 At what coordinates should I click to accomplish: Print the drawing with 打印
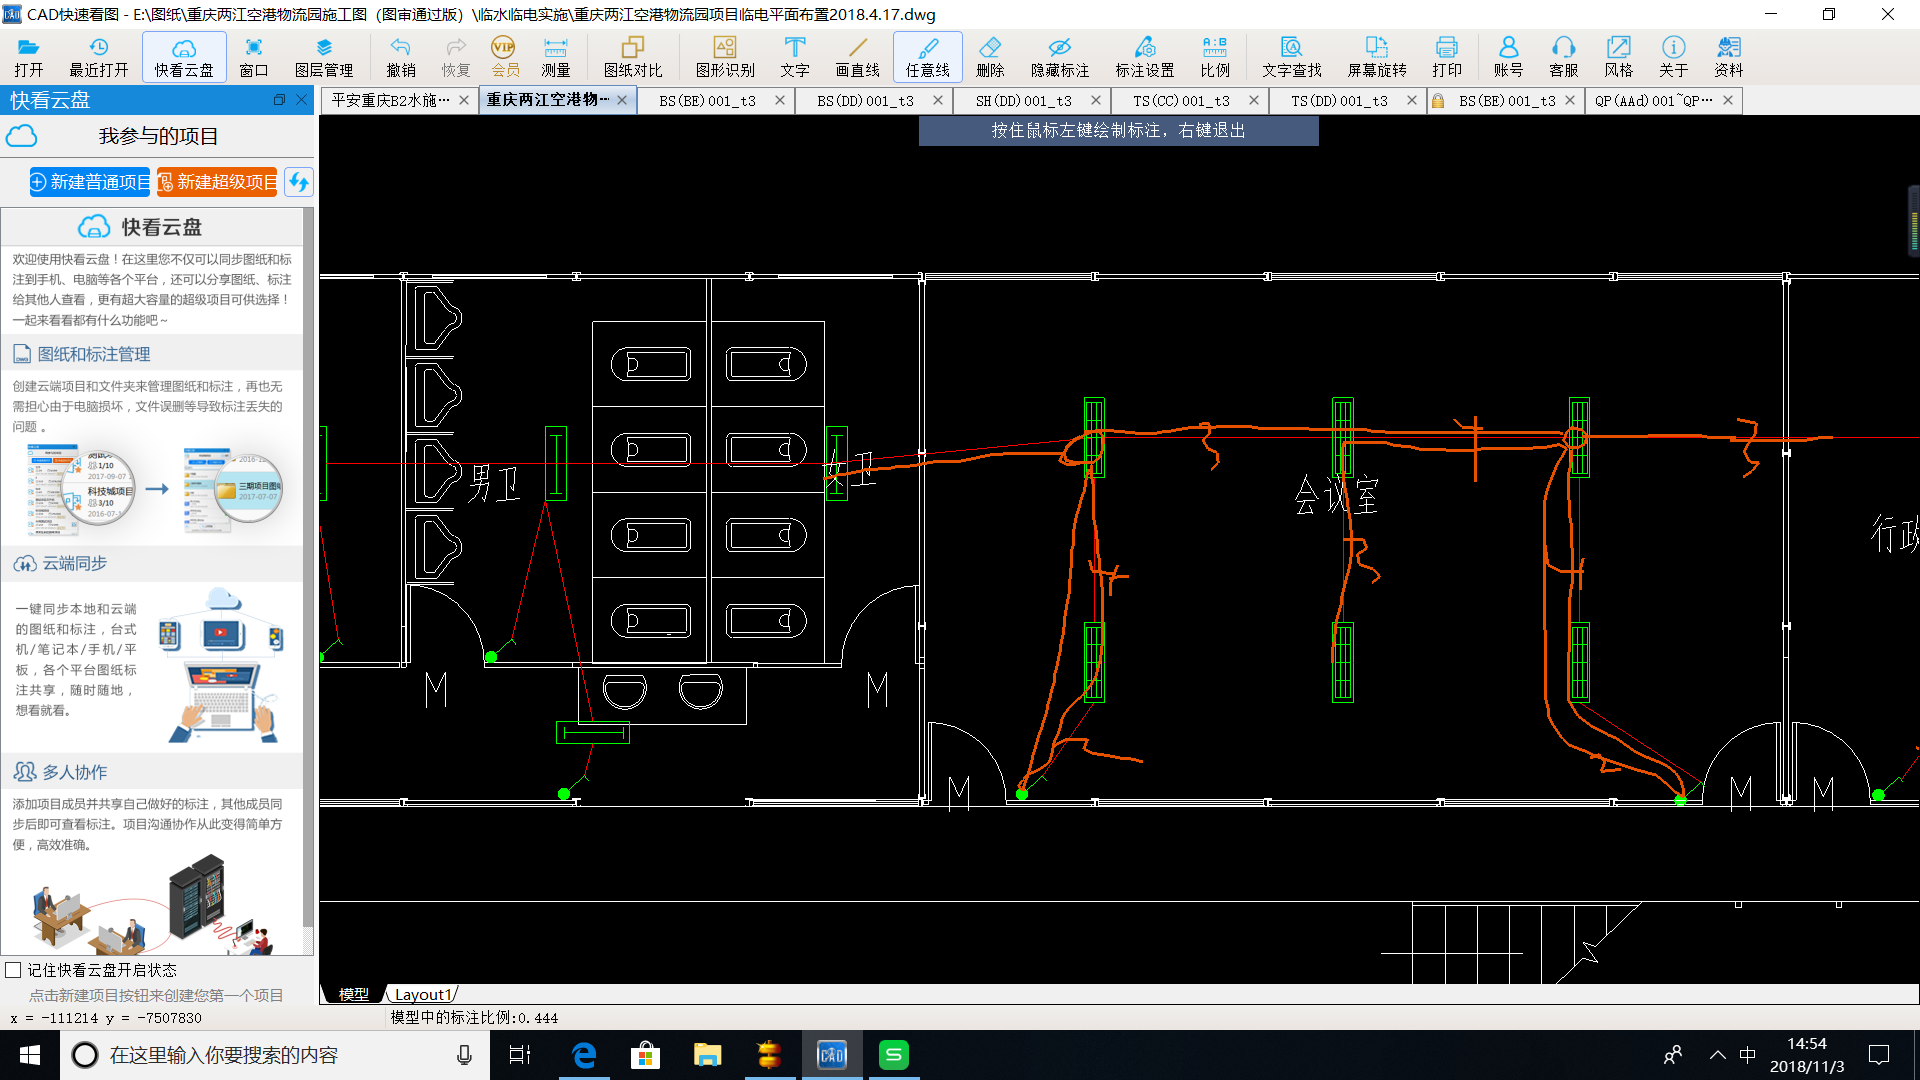pos(1447,57)
